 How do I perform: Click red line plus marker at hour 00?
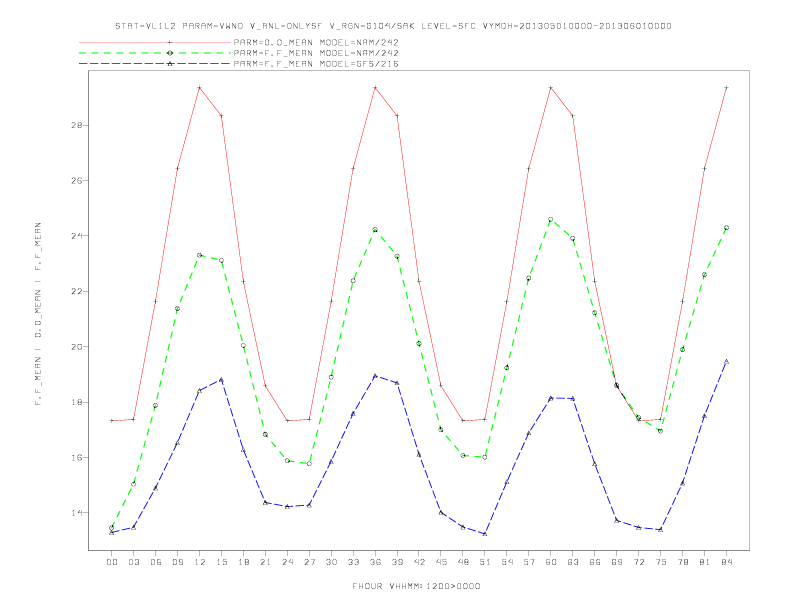point(112,421)
